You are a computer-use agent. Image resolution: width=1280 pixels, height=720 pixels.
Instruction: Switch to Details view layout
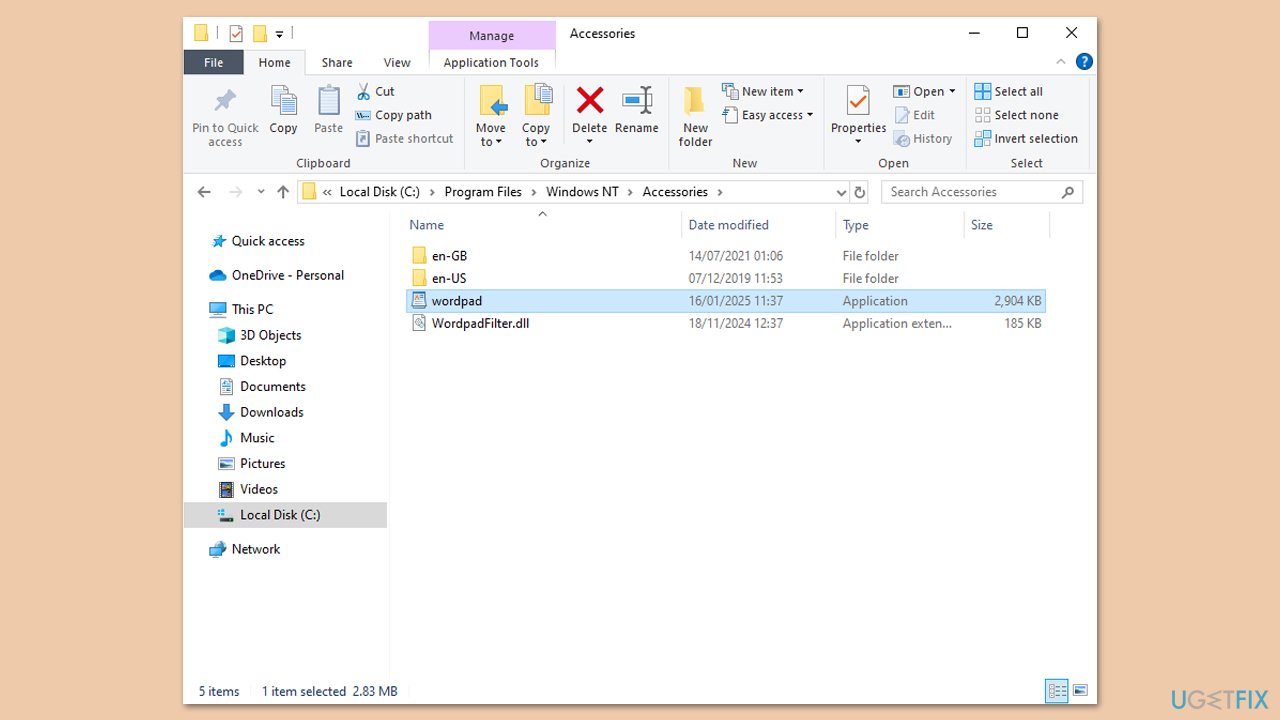1057,690
